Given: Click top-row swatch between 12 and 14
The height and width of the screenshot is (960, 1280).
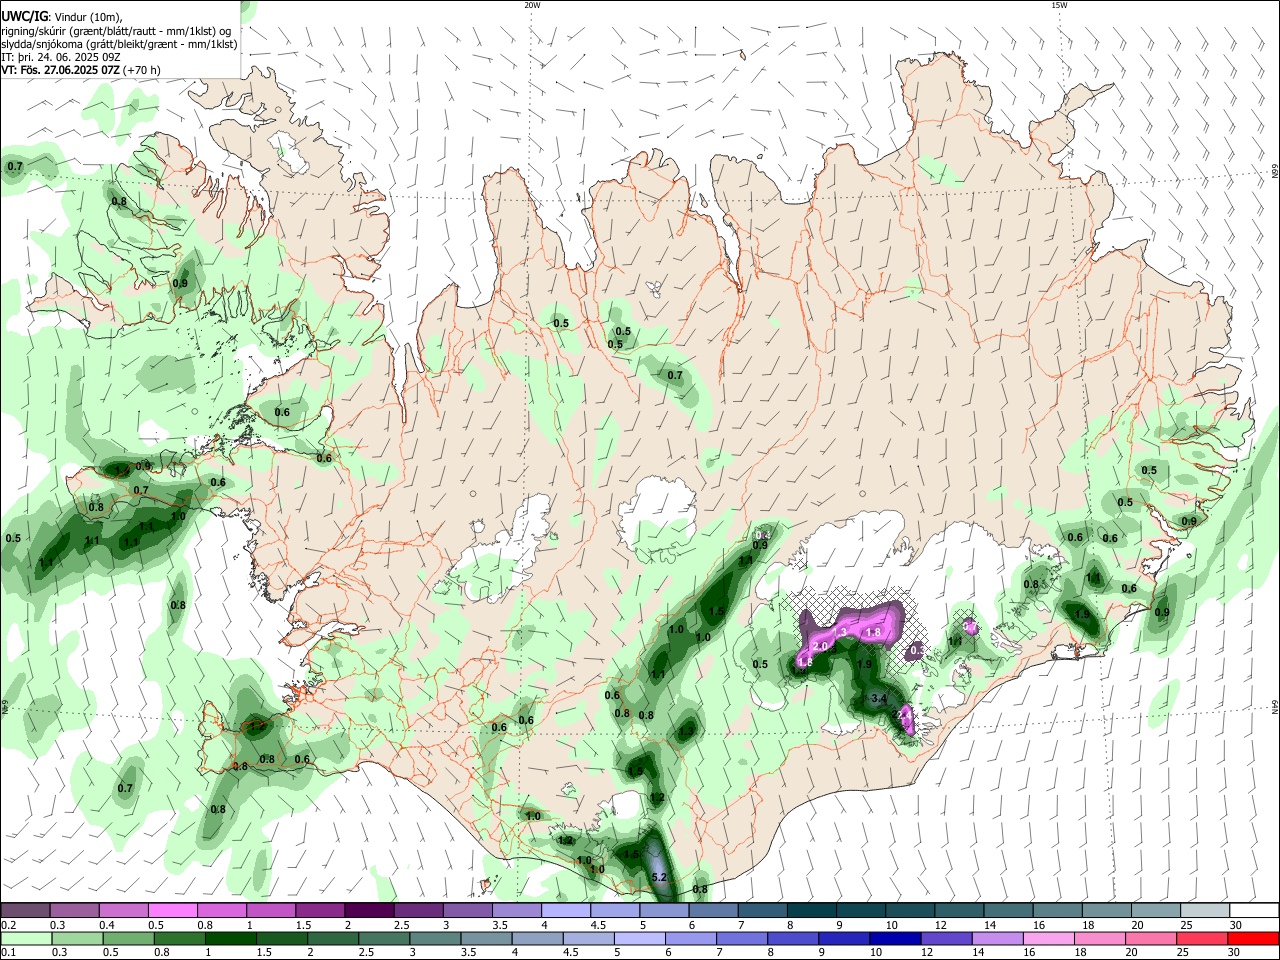Looking at the screenshot, I should click(x=959, y=910).
